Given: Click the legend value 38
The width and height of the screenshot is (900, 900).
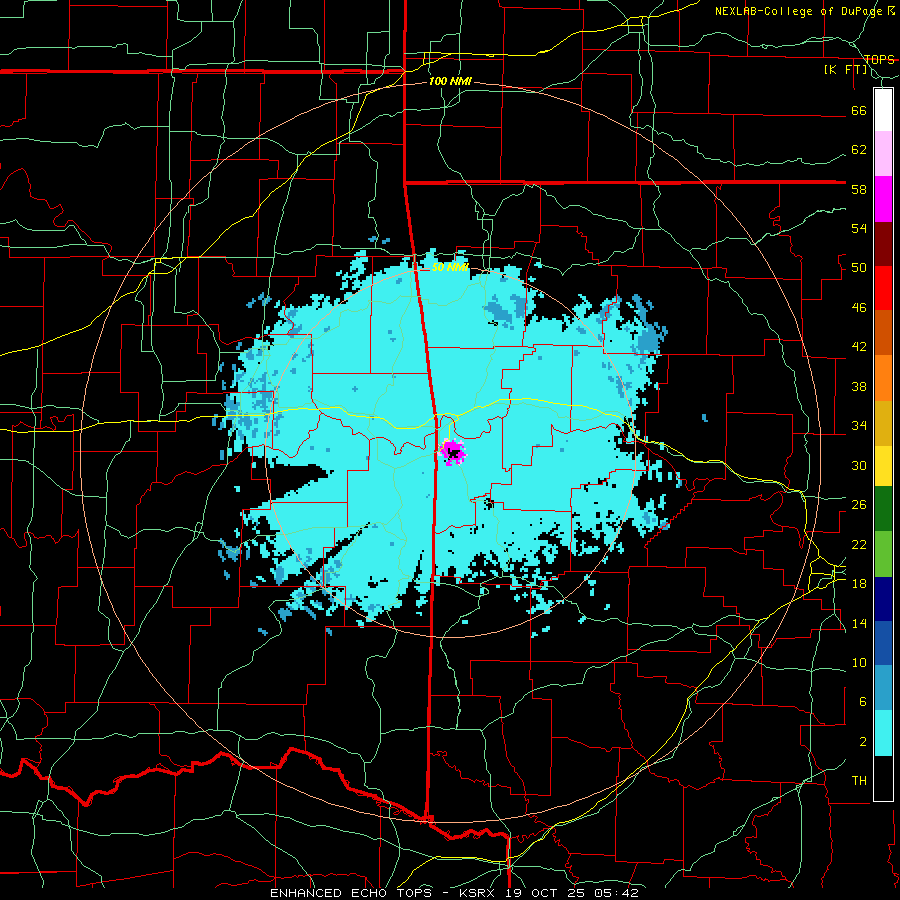Looking at the screenshot, I should (x=859, y=386).
